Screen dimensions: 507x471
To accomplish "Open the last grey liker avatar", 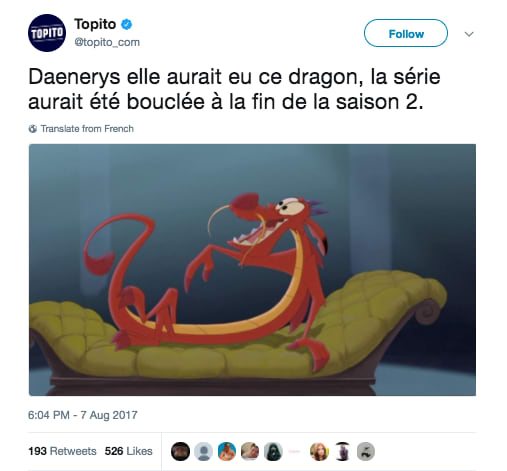I will [366, 452].
